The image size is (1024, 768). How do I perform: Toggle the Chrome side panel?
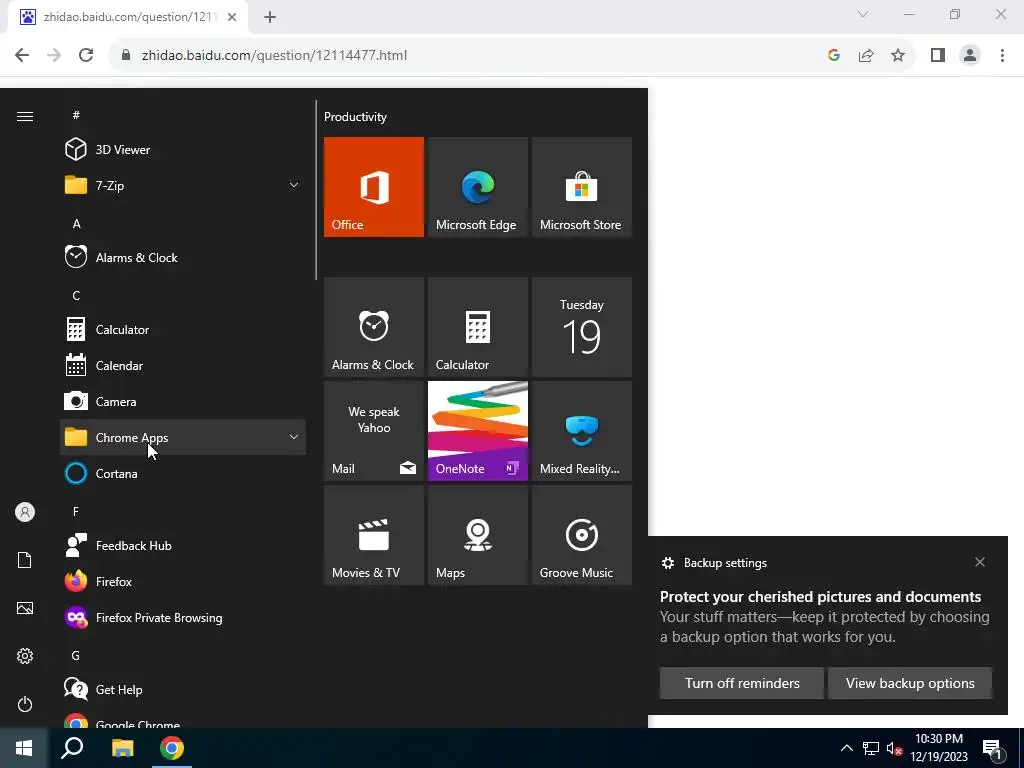pyautogui.click(x=938, y=55)
